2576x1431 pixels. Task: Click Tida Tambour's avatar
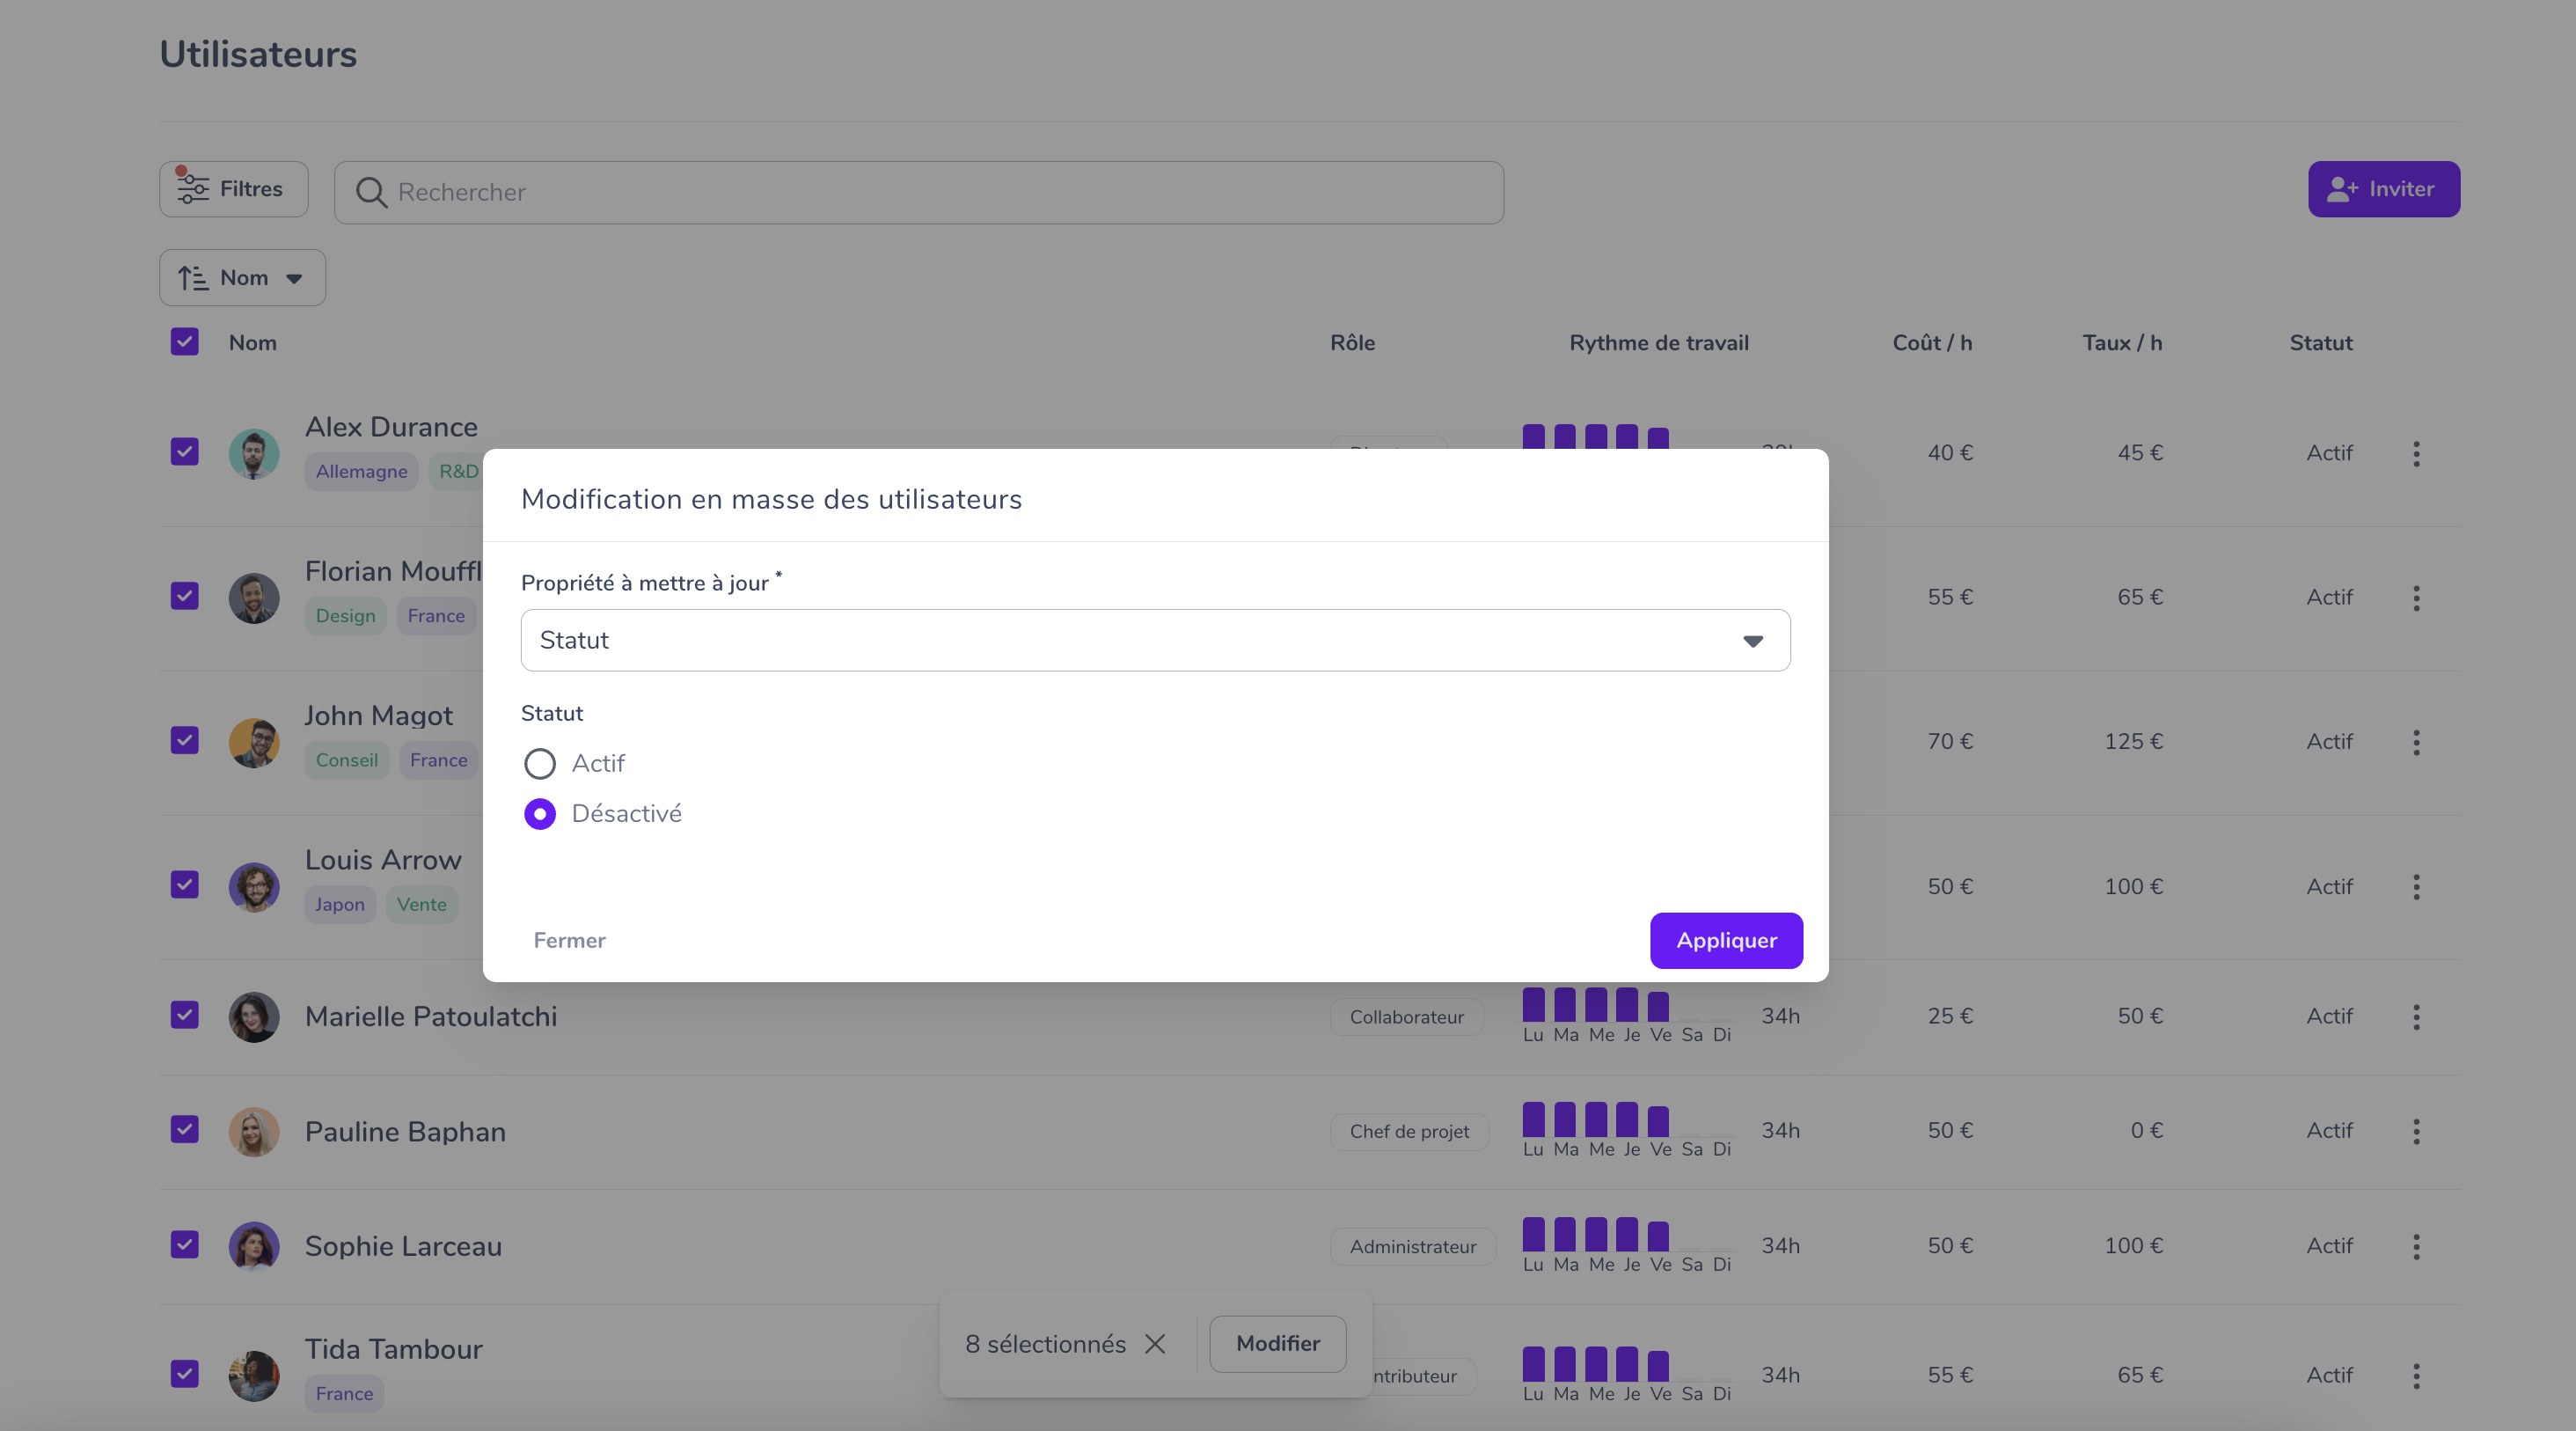[x=254, y=1376]
